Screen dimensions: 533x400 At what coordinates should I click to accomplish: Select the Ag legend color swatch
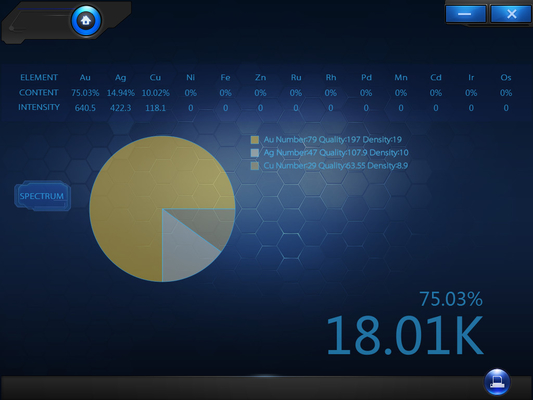click(x=255, y=153)
